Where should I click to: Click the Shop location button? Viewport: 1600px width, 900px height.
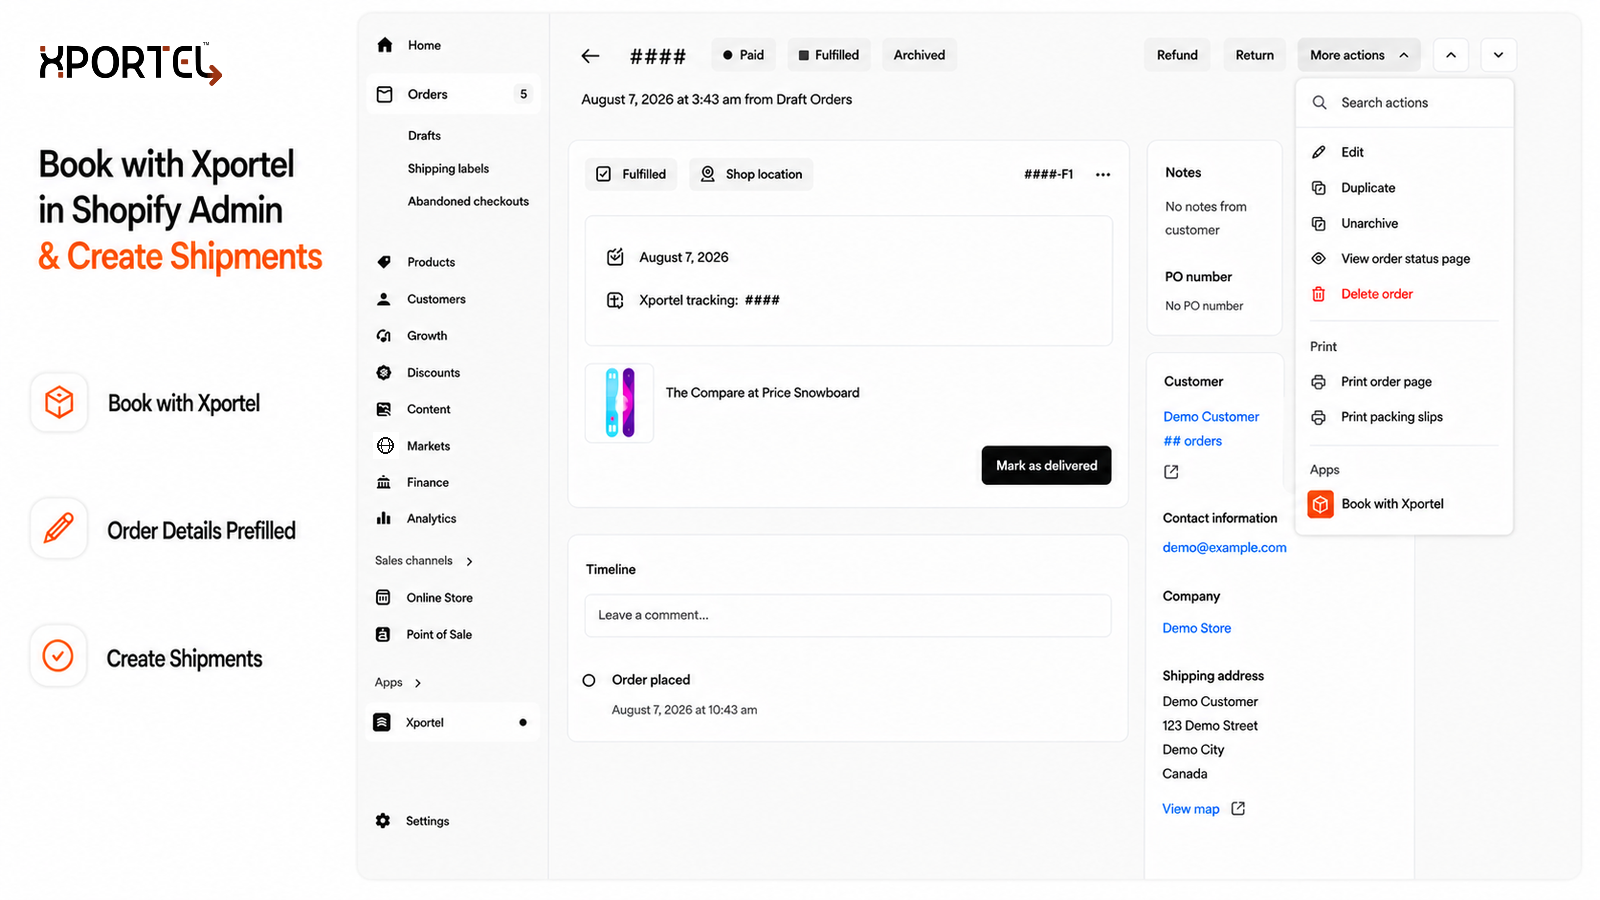[x=751, y=174]
